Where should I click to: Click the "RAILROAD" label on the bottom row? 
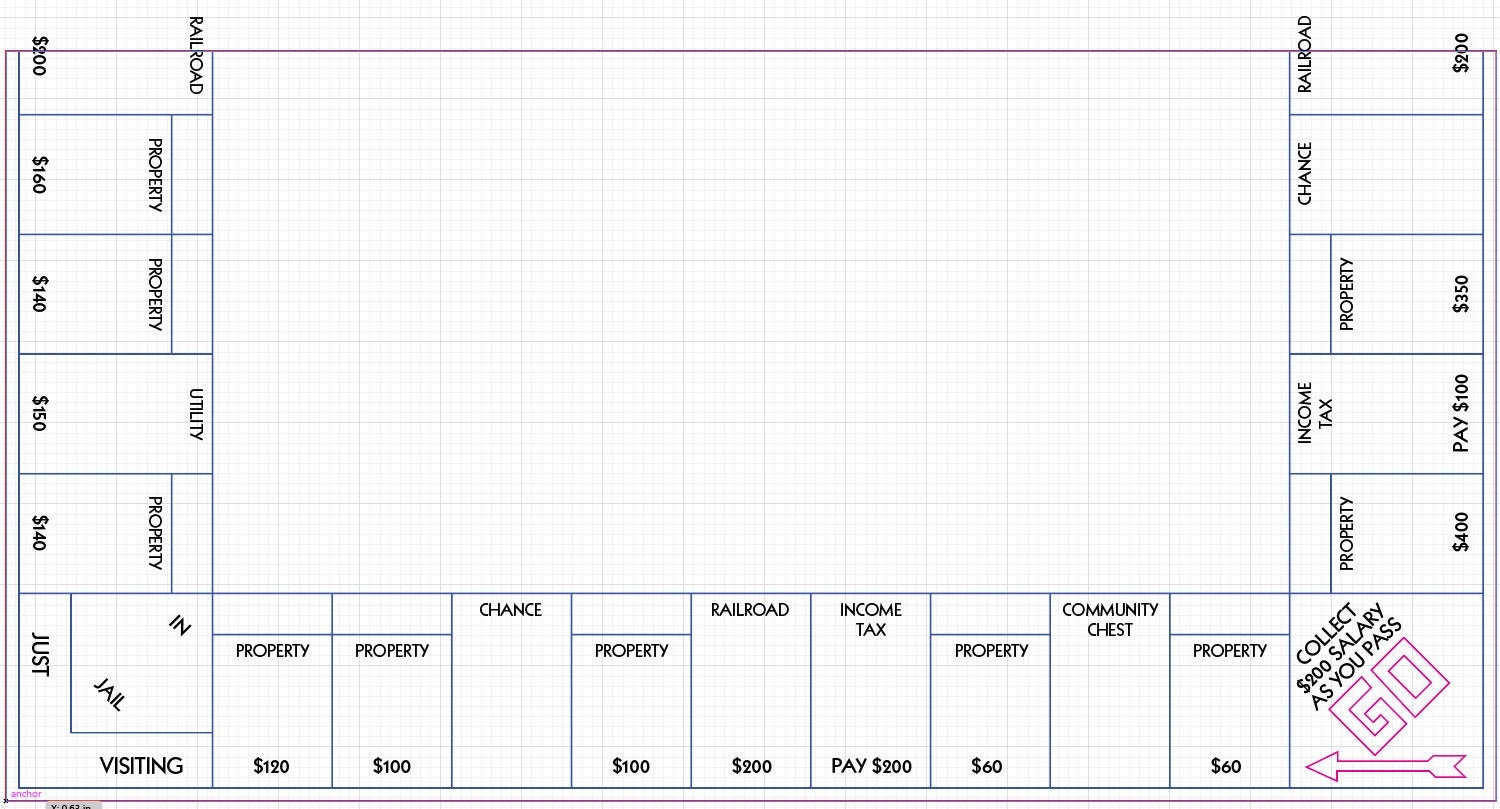pos(750,610)
